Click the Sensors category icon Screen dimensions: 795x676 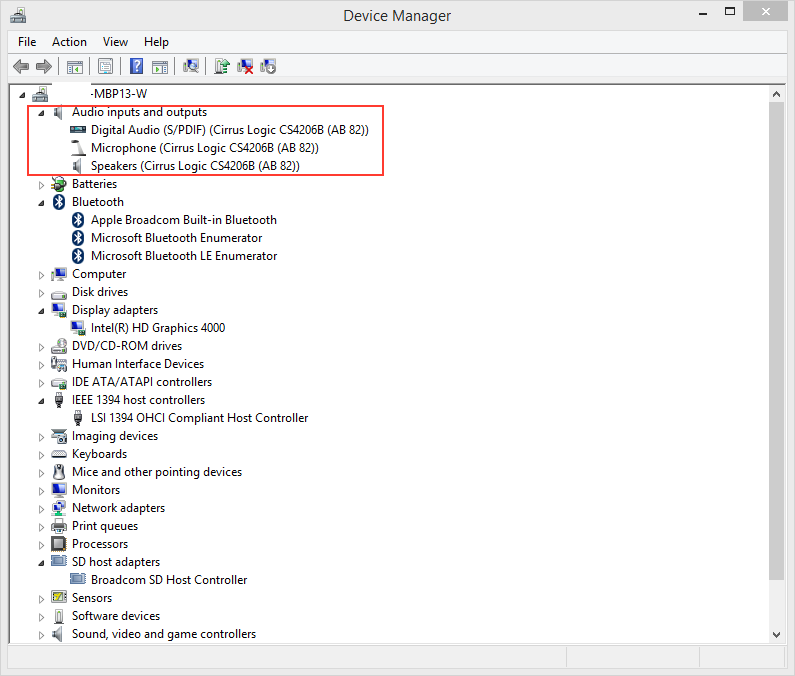tap(59, 598)
